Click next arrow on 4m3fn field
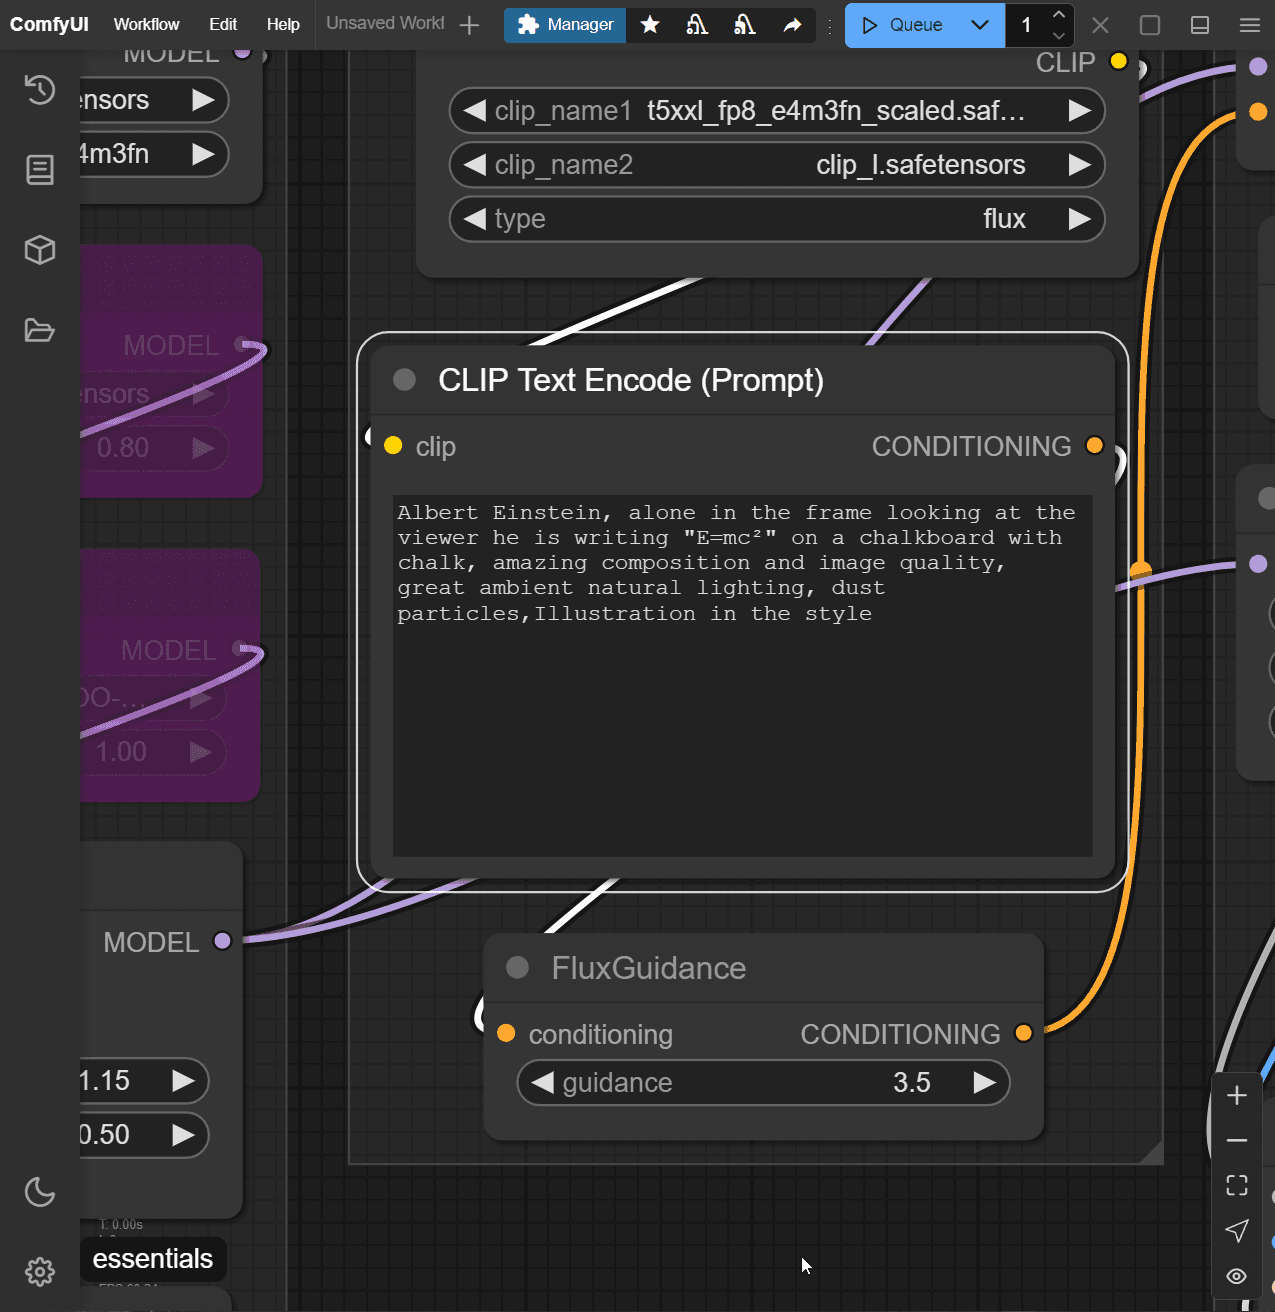This screenshot has width=1275, height=1312. (x=203, y=154)
